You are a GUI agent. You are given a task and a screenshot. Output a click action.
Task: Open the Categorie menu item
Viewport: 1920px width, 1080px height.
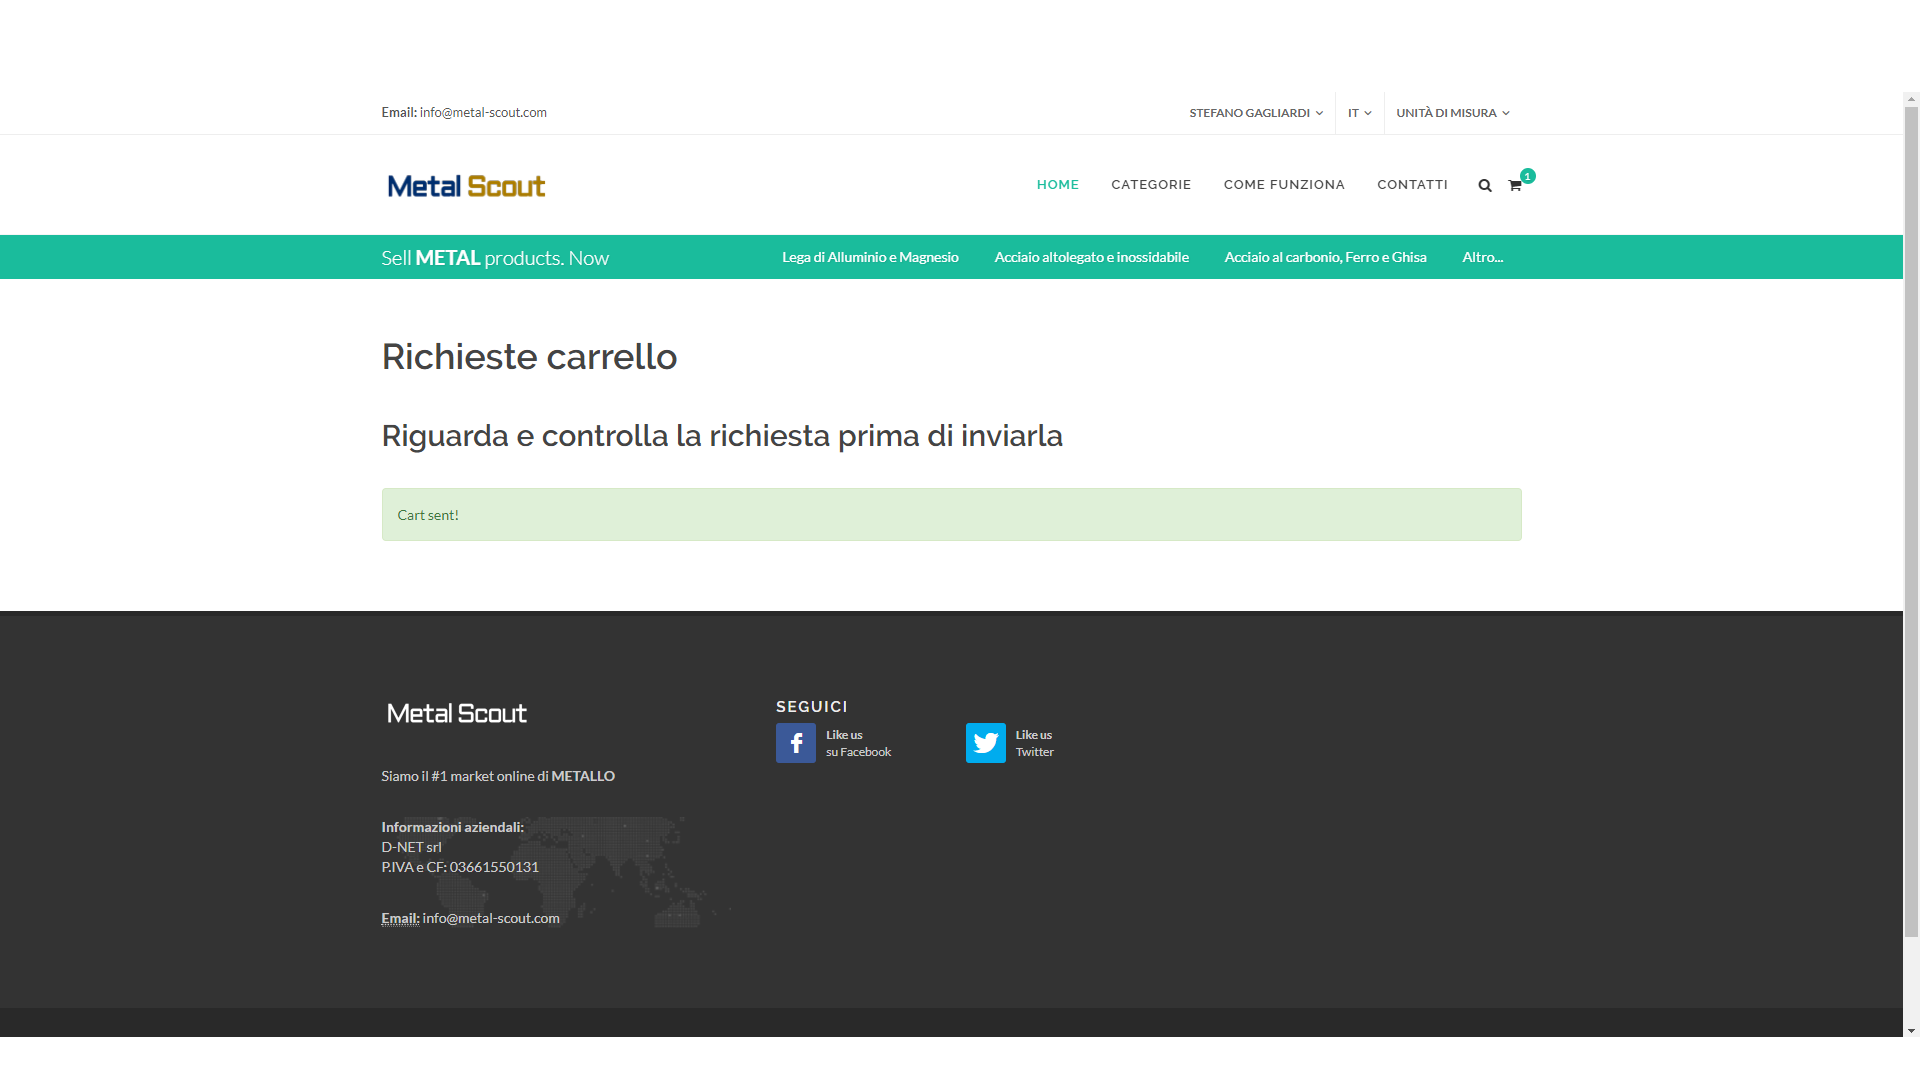click(x=1151, y=185)
